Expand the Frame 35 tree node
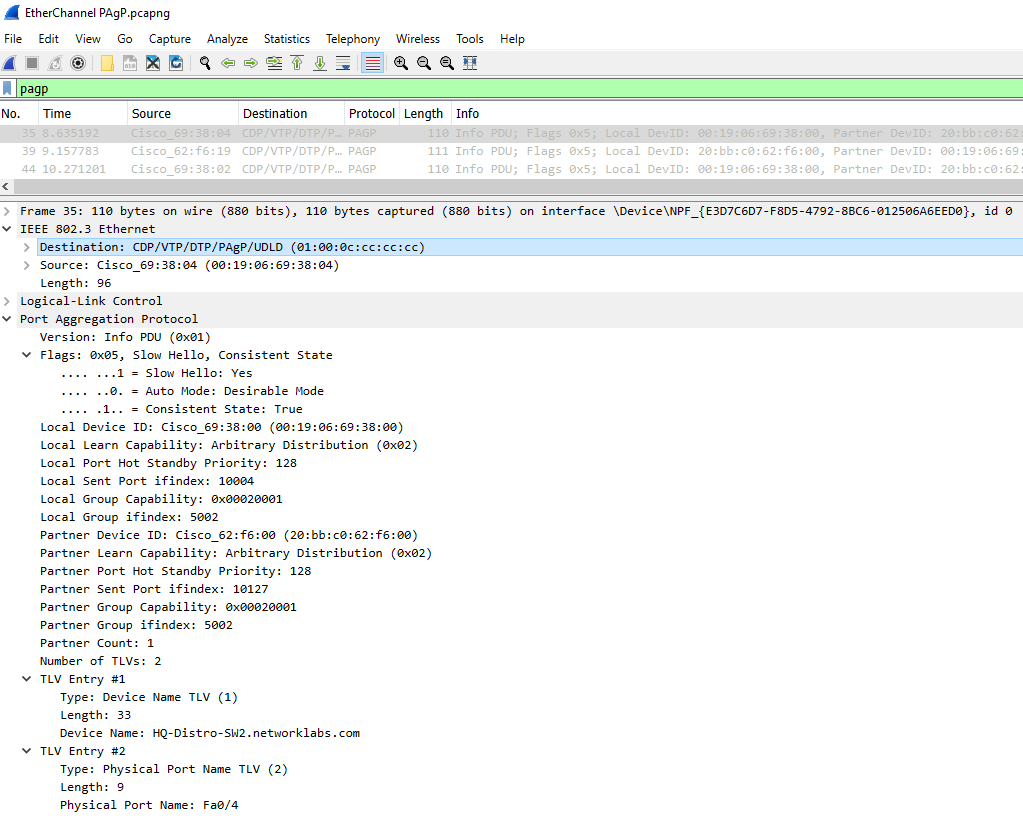 pyautogui.click(x=7, y=211)
